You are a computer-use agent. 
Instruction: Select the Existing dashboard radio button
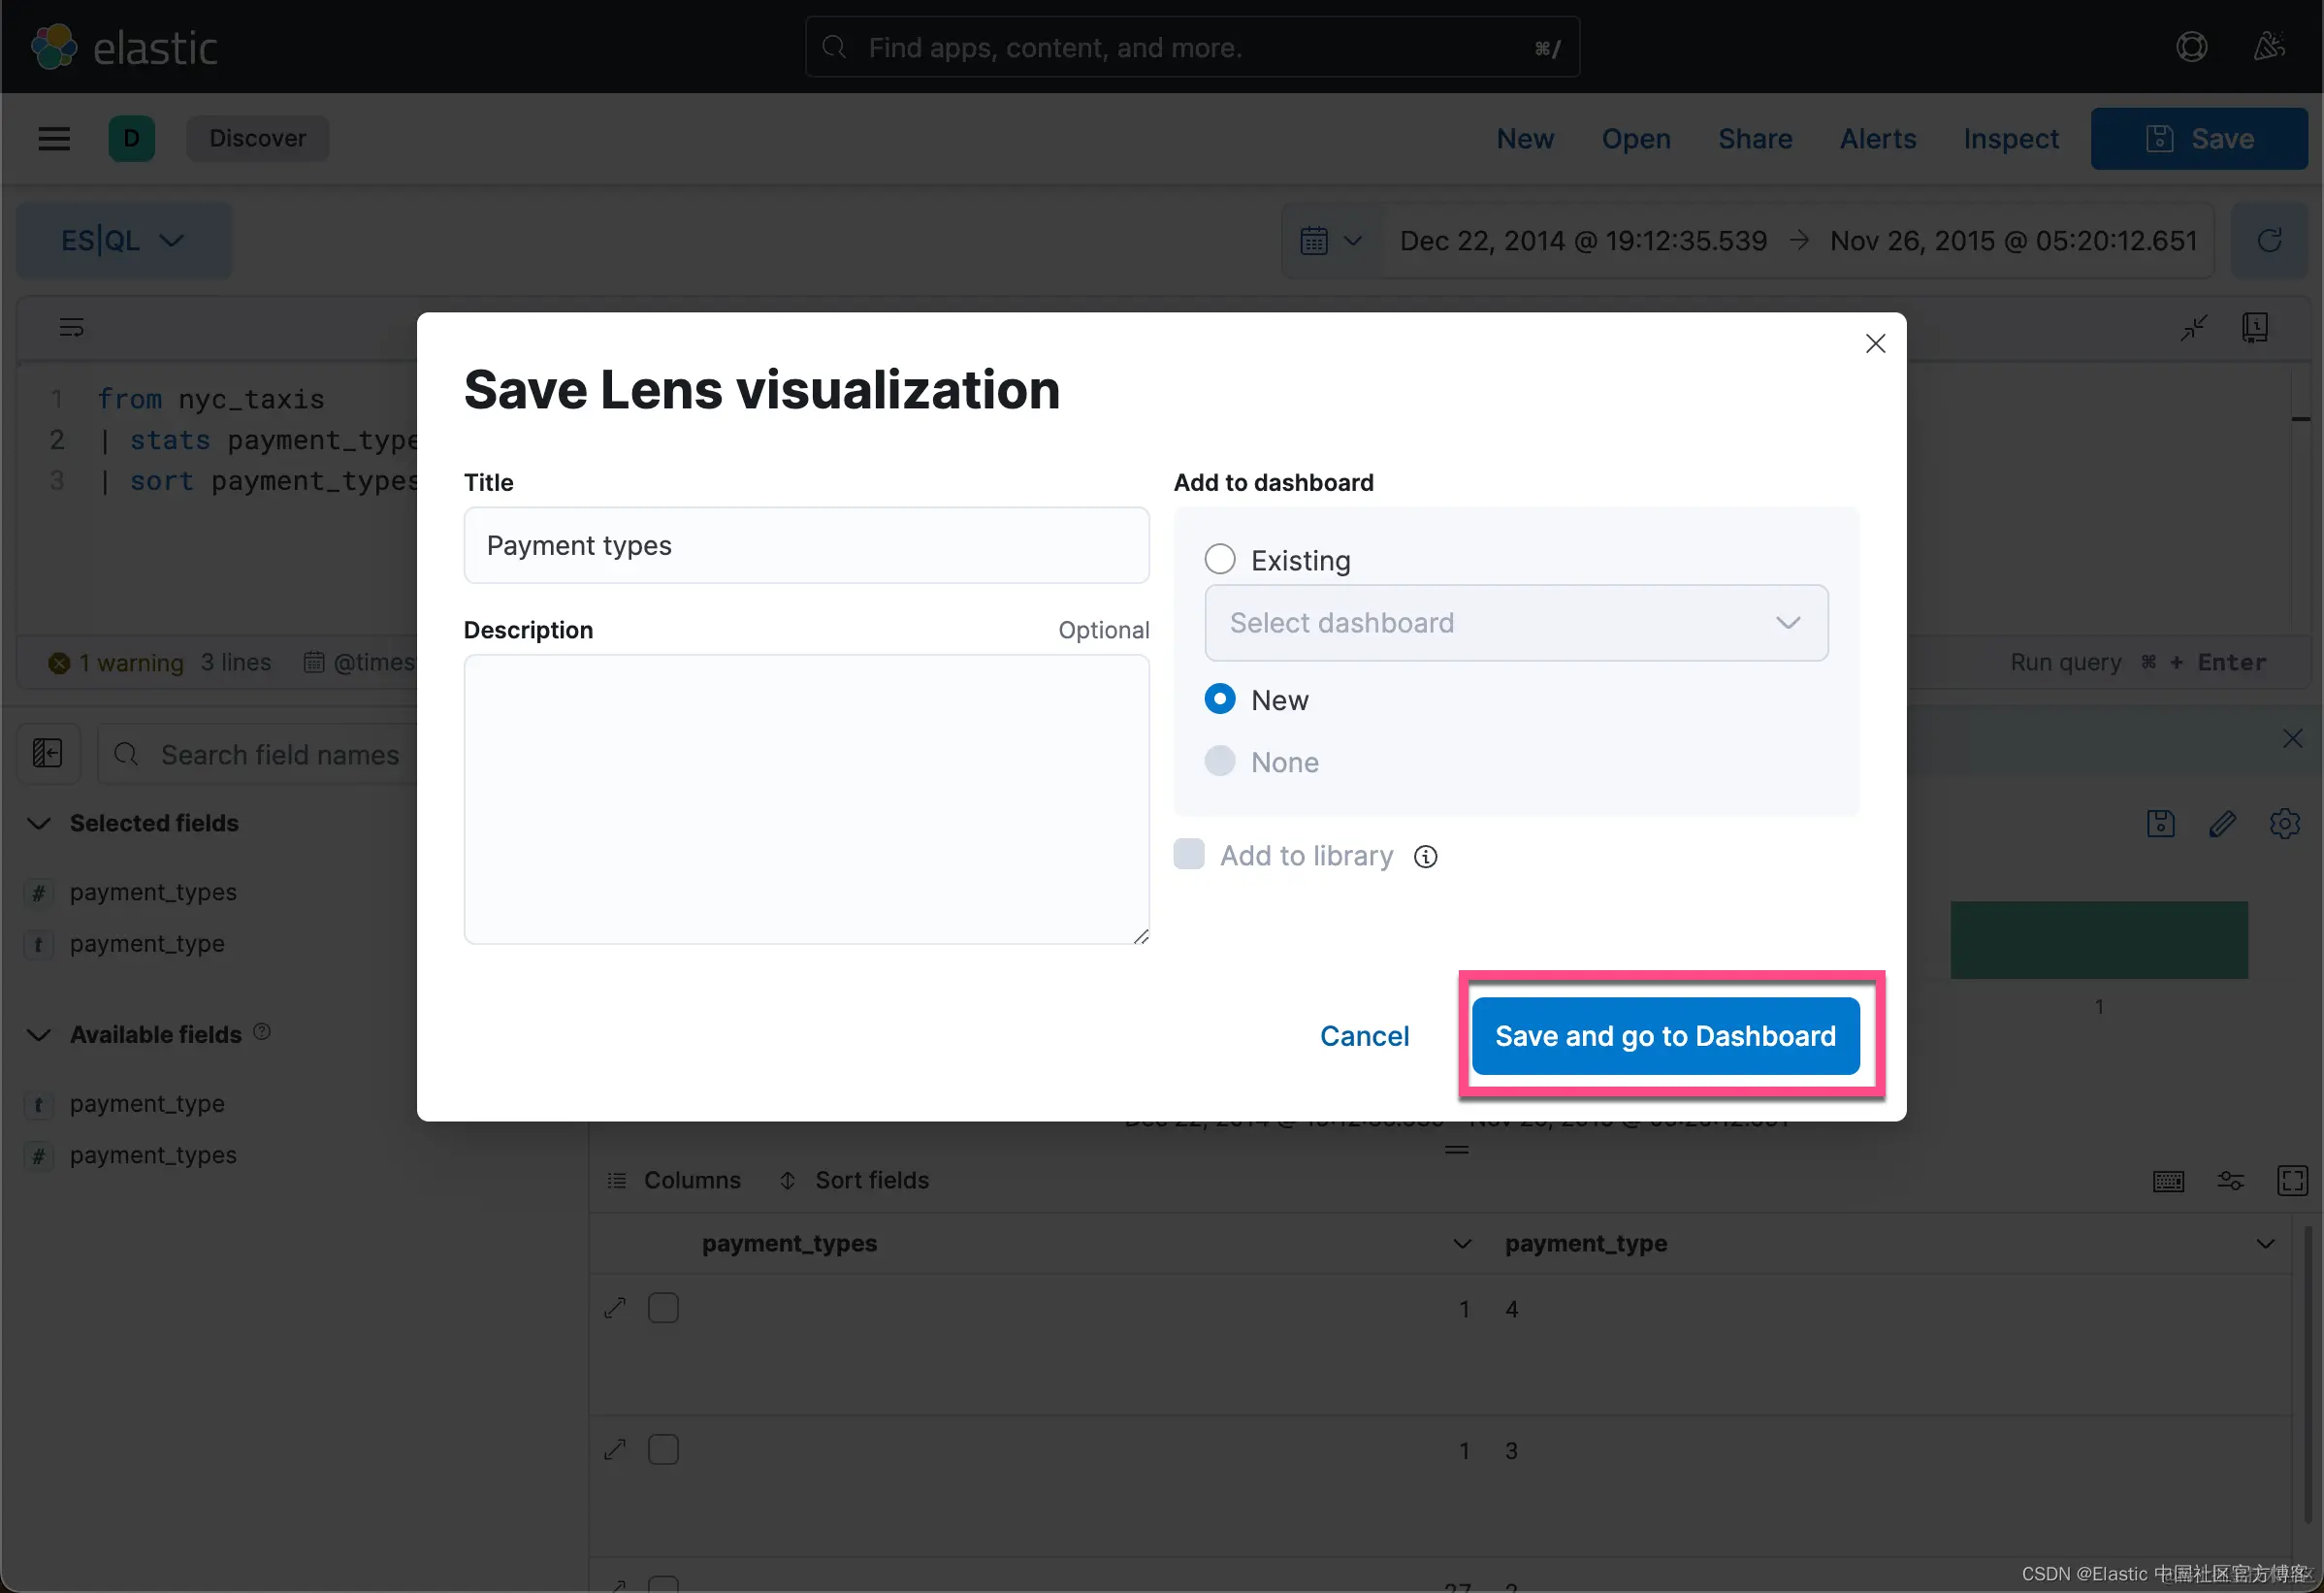1219,559
